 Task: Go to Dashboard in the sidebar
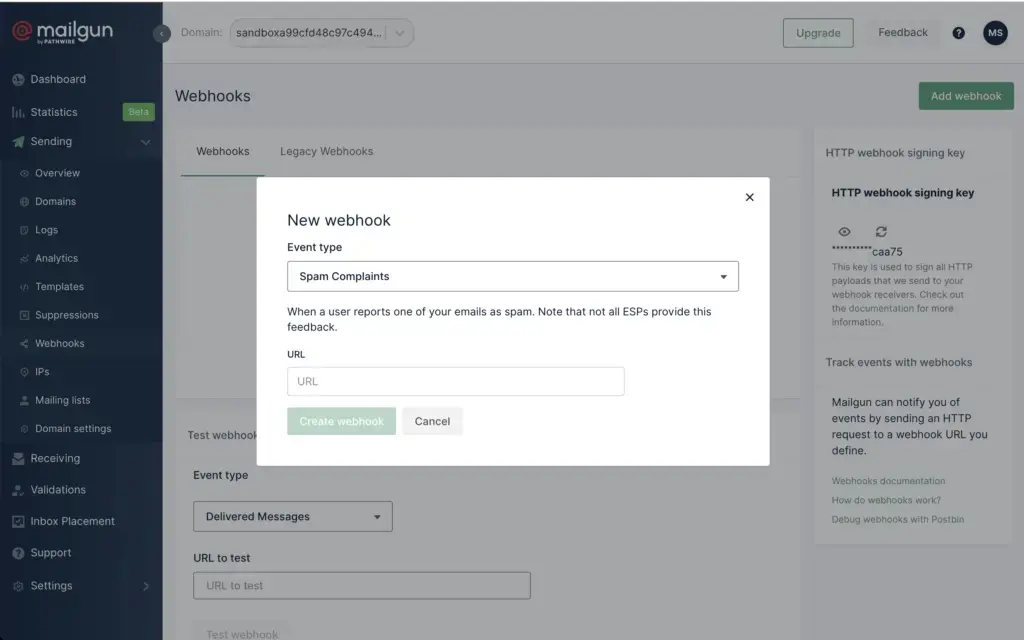58,80
